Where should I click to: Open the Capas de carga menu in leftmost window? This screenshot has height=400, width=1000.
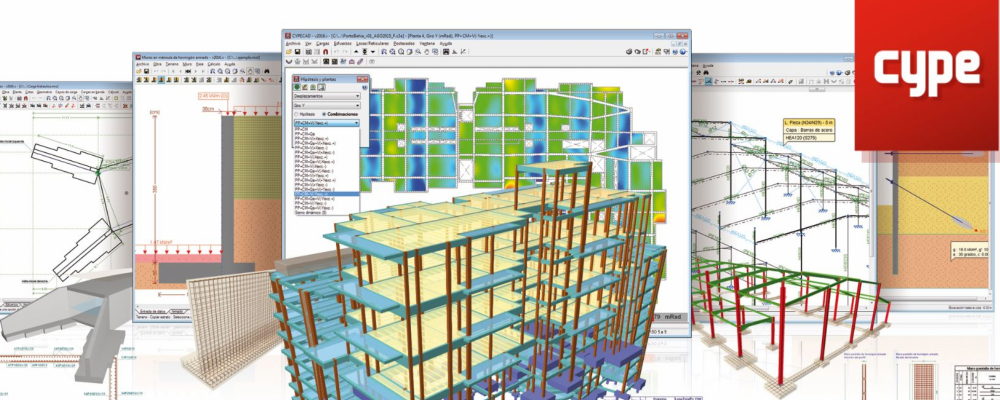pos(66,92)
